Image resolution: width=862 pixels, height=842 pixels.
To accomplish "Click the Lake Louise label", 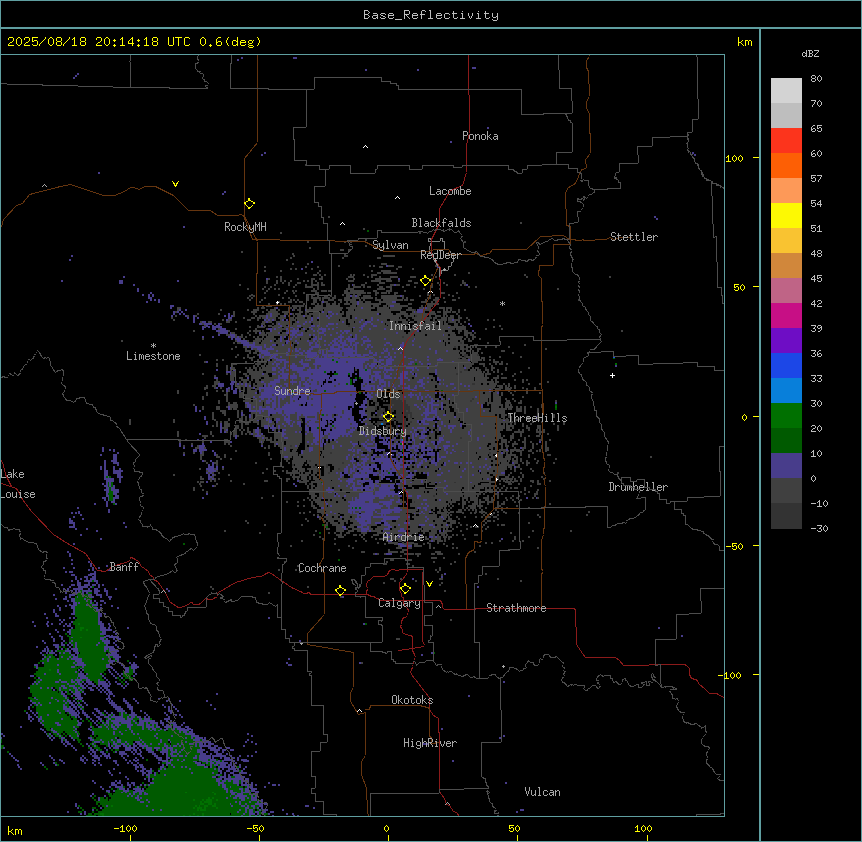I will pyautogui.click(x=18, y=484).
